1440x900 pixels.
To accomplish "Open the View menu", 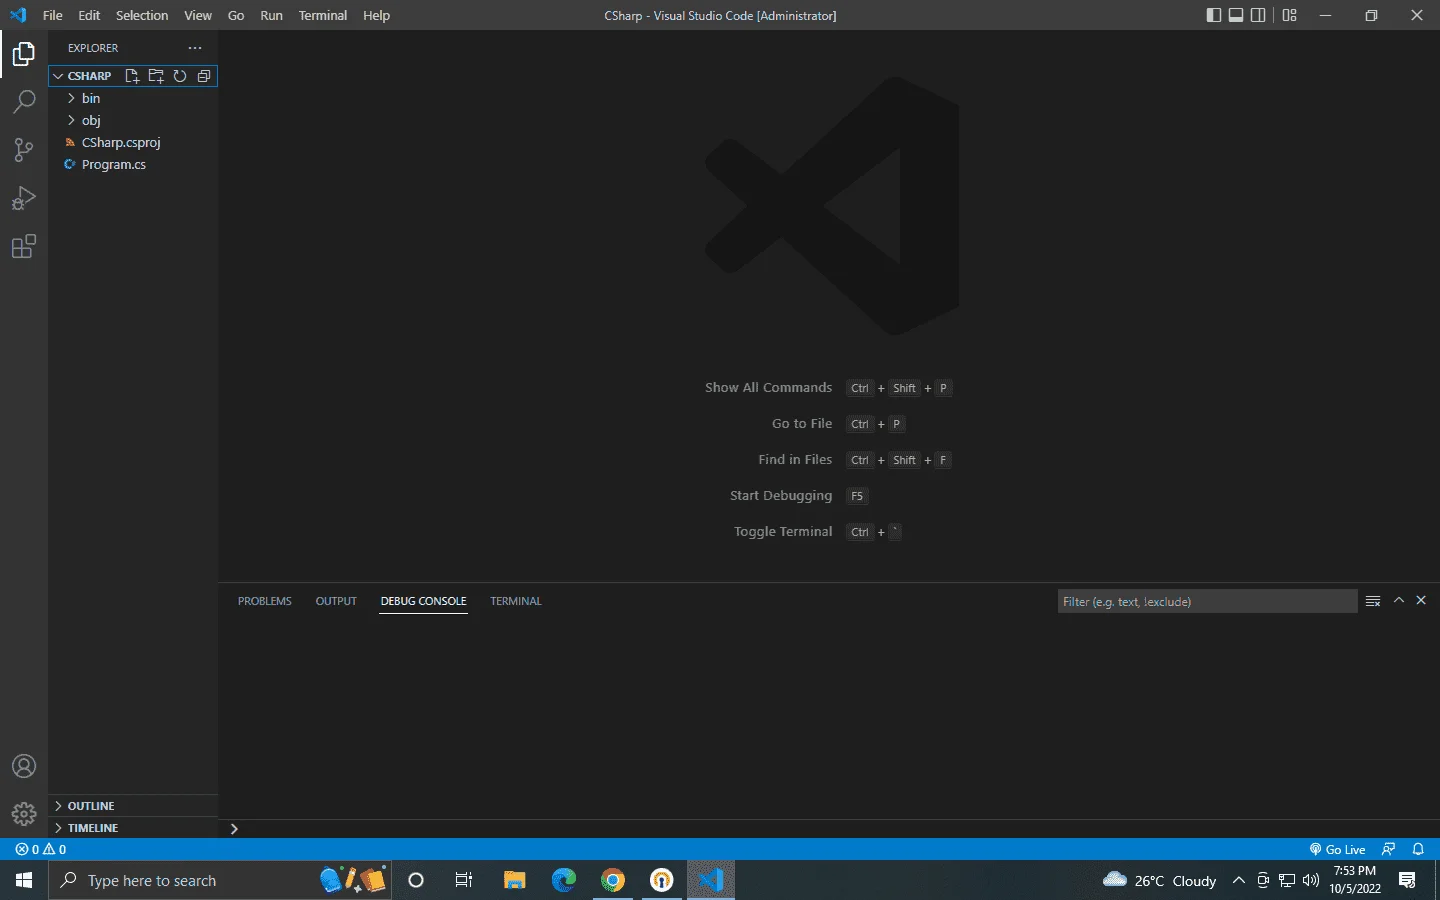I will pyautogui.click(x=198, y=15).
